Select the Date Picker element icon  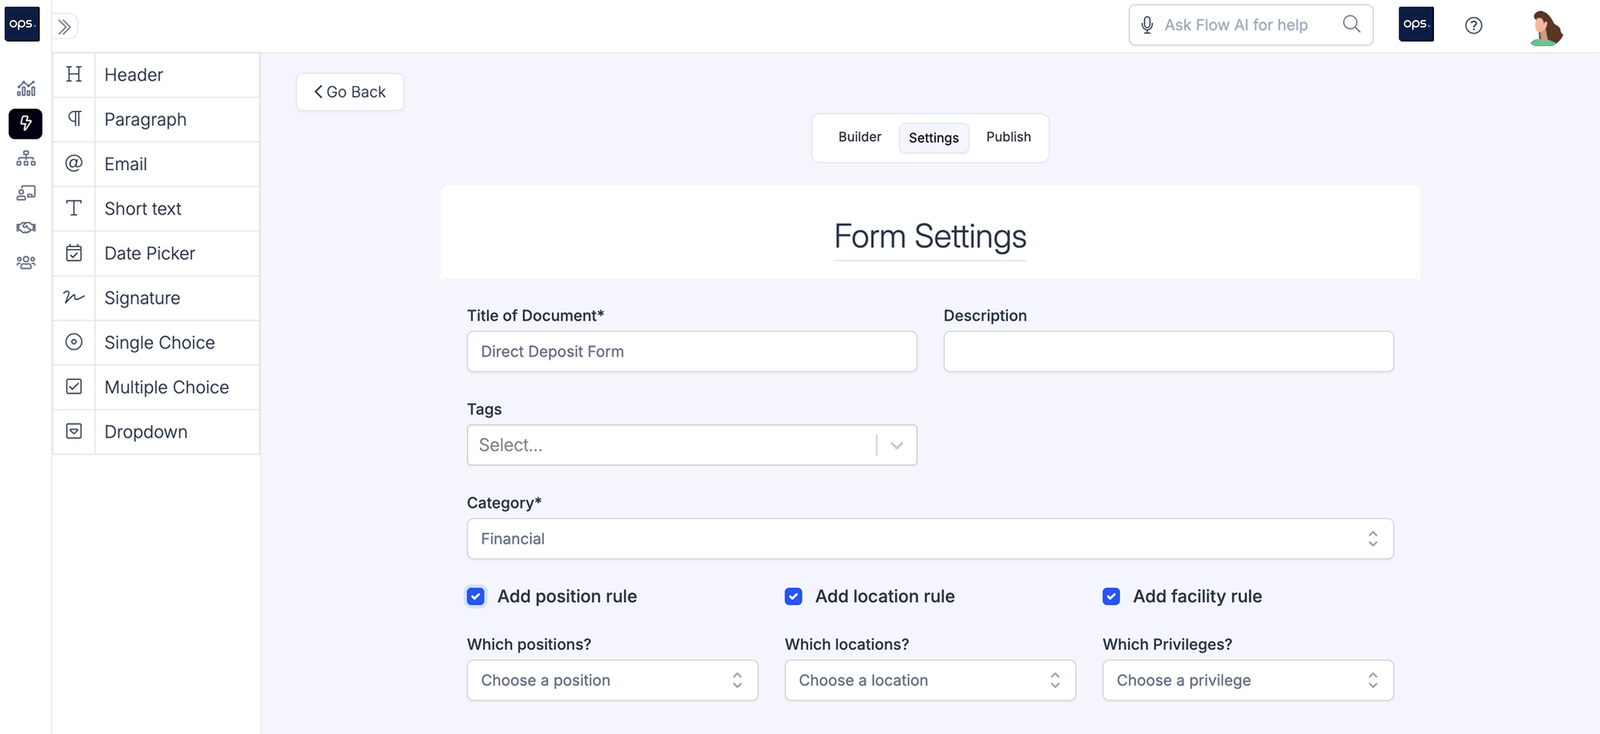(74, 253)
